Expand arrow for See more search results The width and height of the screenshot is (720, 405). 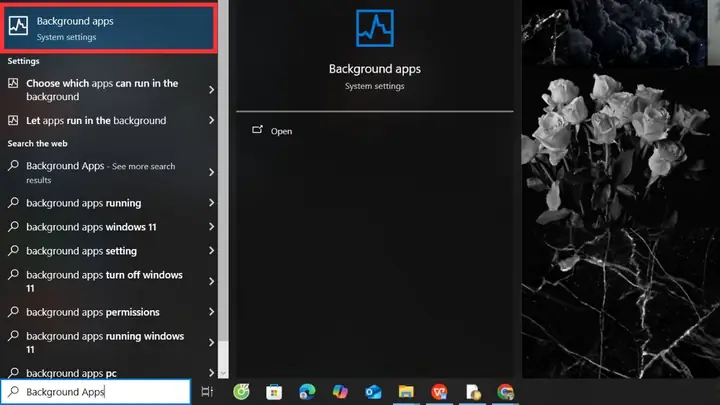(x=211, y=172)
